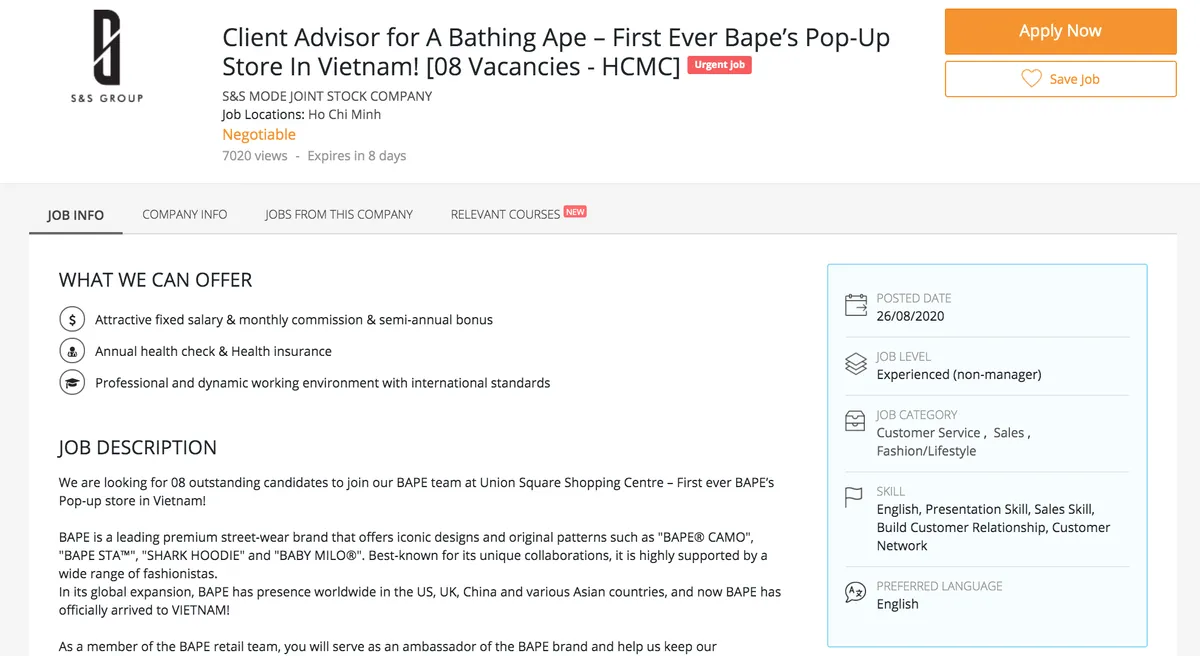Click the graduation cap environment icon
The width and height of the screenshot is (1200, 656).
(72, 383)
